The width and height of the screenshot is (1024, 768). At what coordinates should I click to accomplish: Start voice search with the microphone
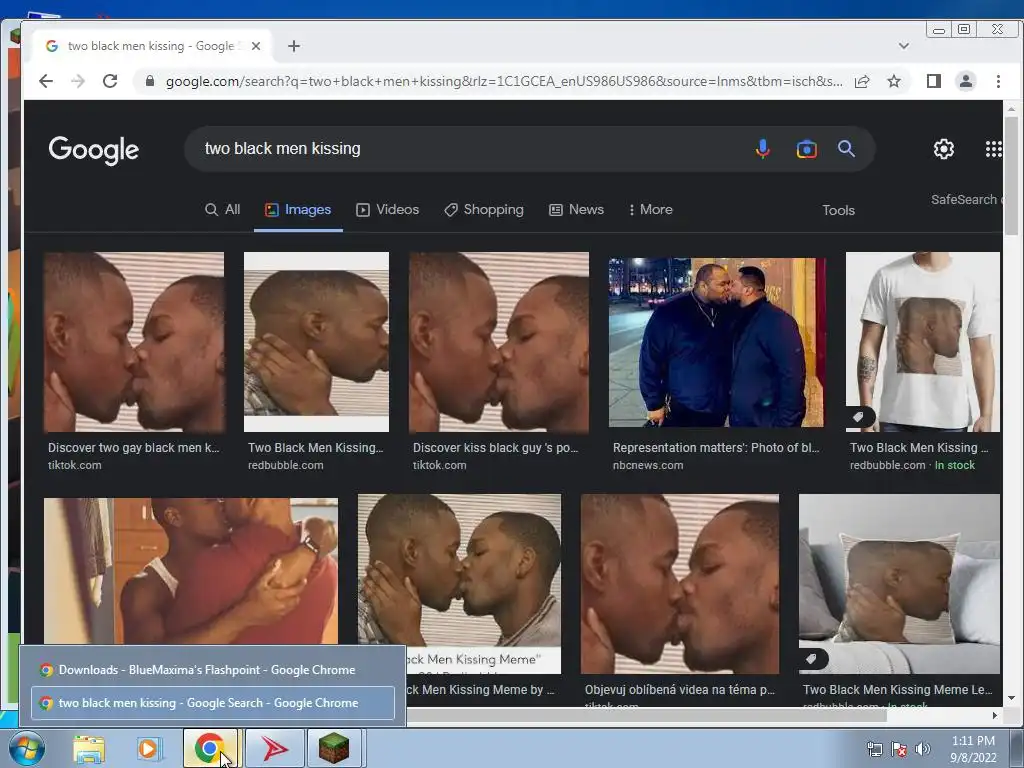(x=762, y=149)
